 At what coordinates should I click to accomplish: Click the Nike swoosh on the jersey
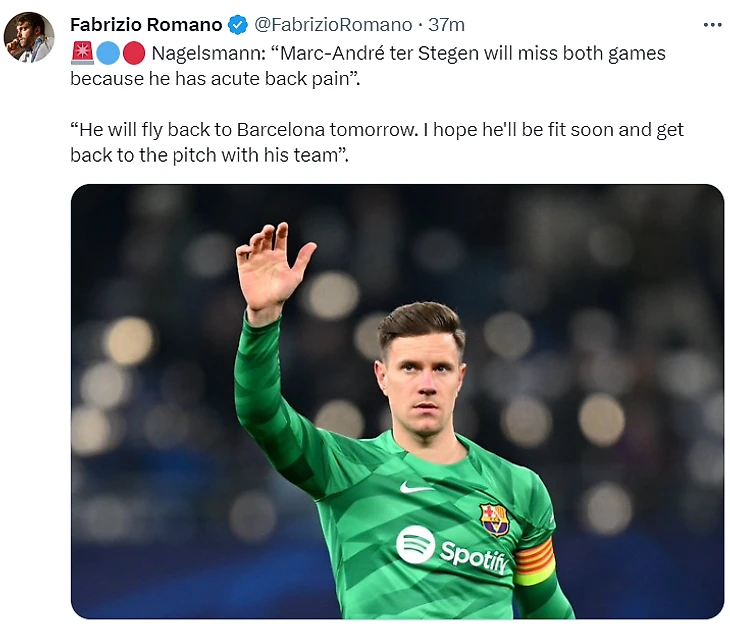tap(416, 487)
